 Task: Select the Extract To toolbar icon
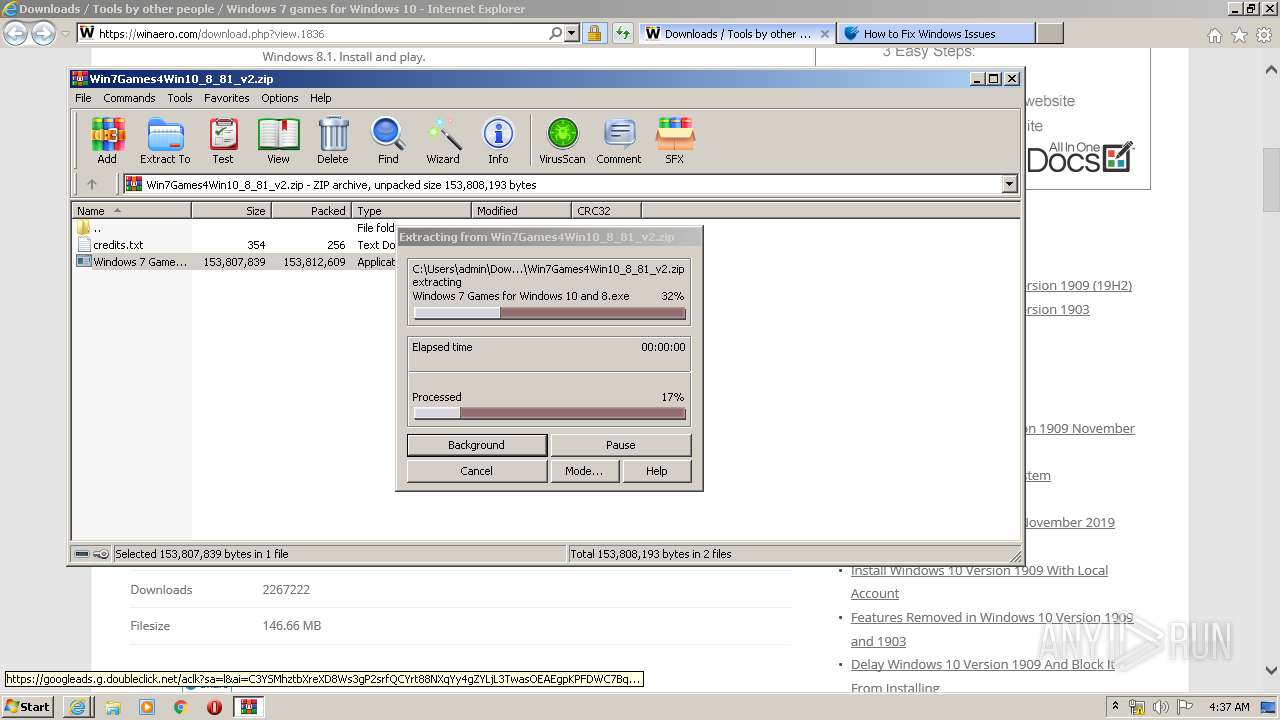165,140
